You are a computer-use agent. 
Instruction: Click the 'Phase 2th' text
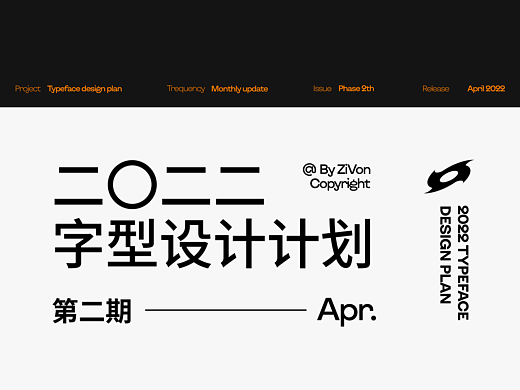[356, 88]
